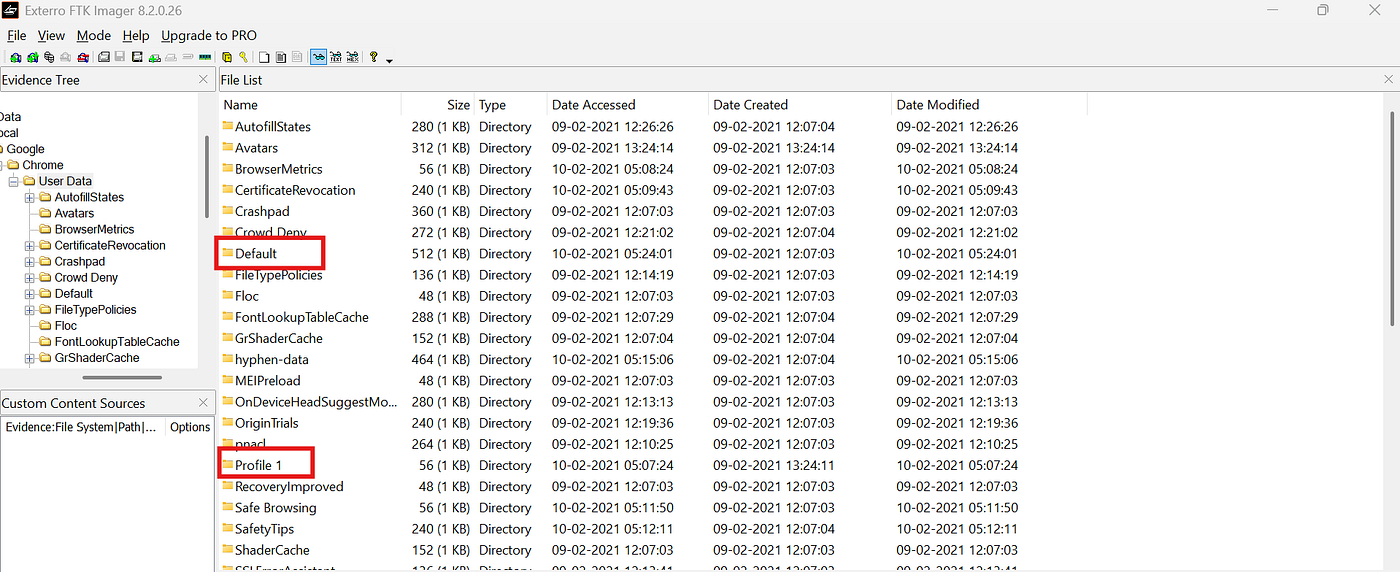Select Google folder in Evidence Tree
The image size is (1400, 572).
[26, 149]
